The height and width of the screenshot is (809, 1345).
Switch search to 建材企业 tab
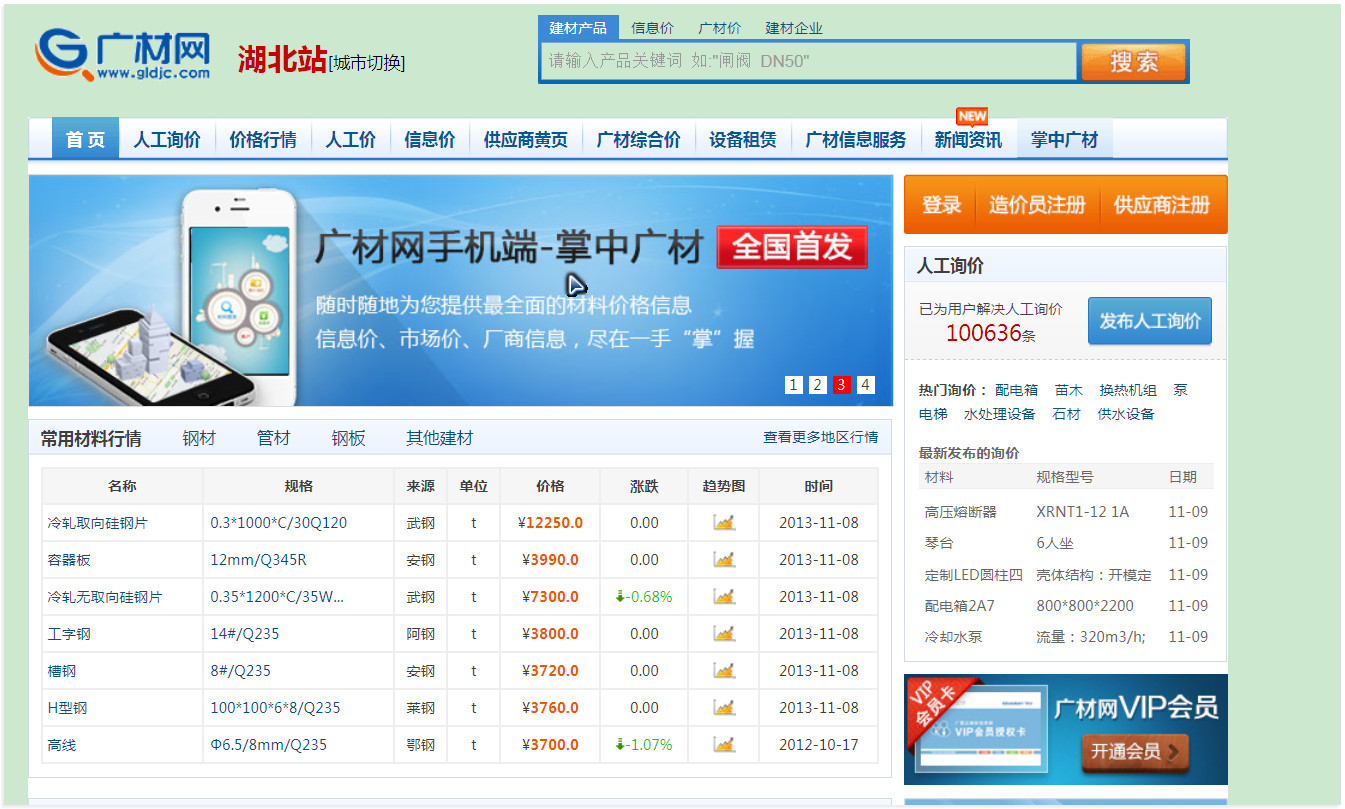pyautogui.click(x=794, y=28)
